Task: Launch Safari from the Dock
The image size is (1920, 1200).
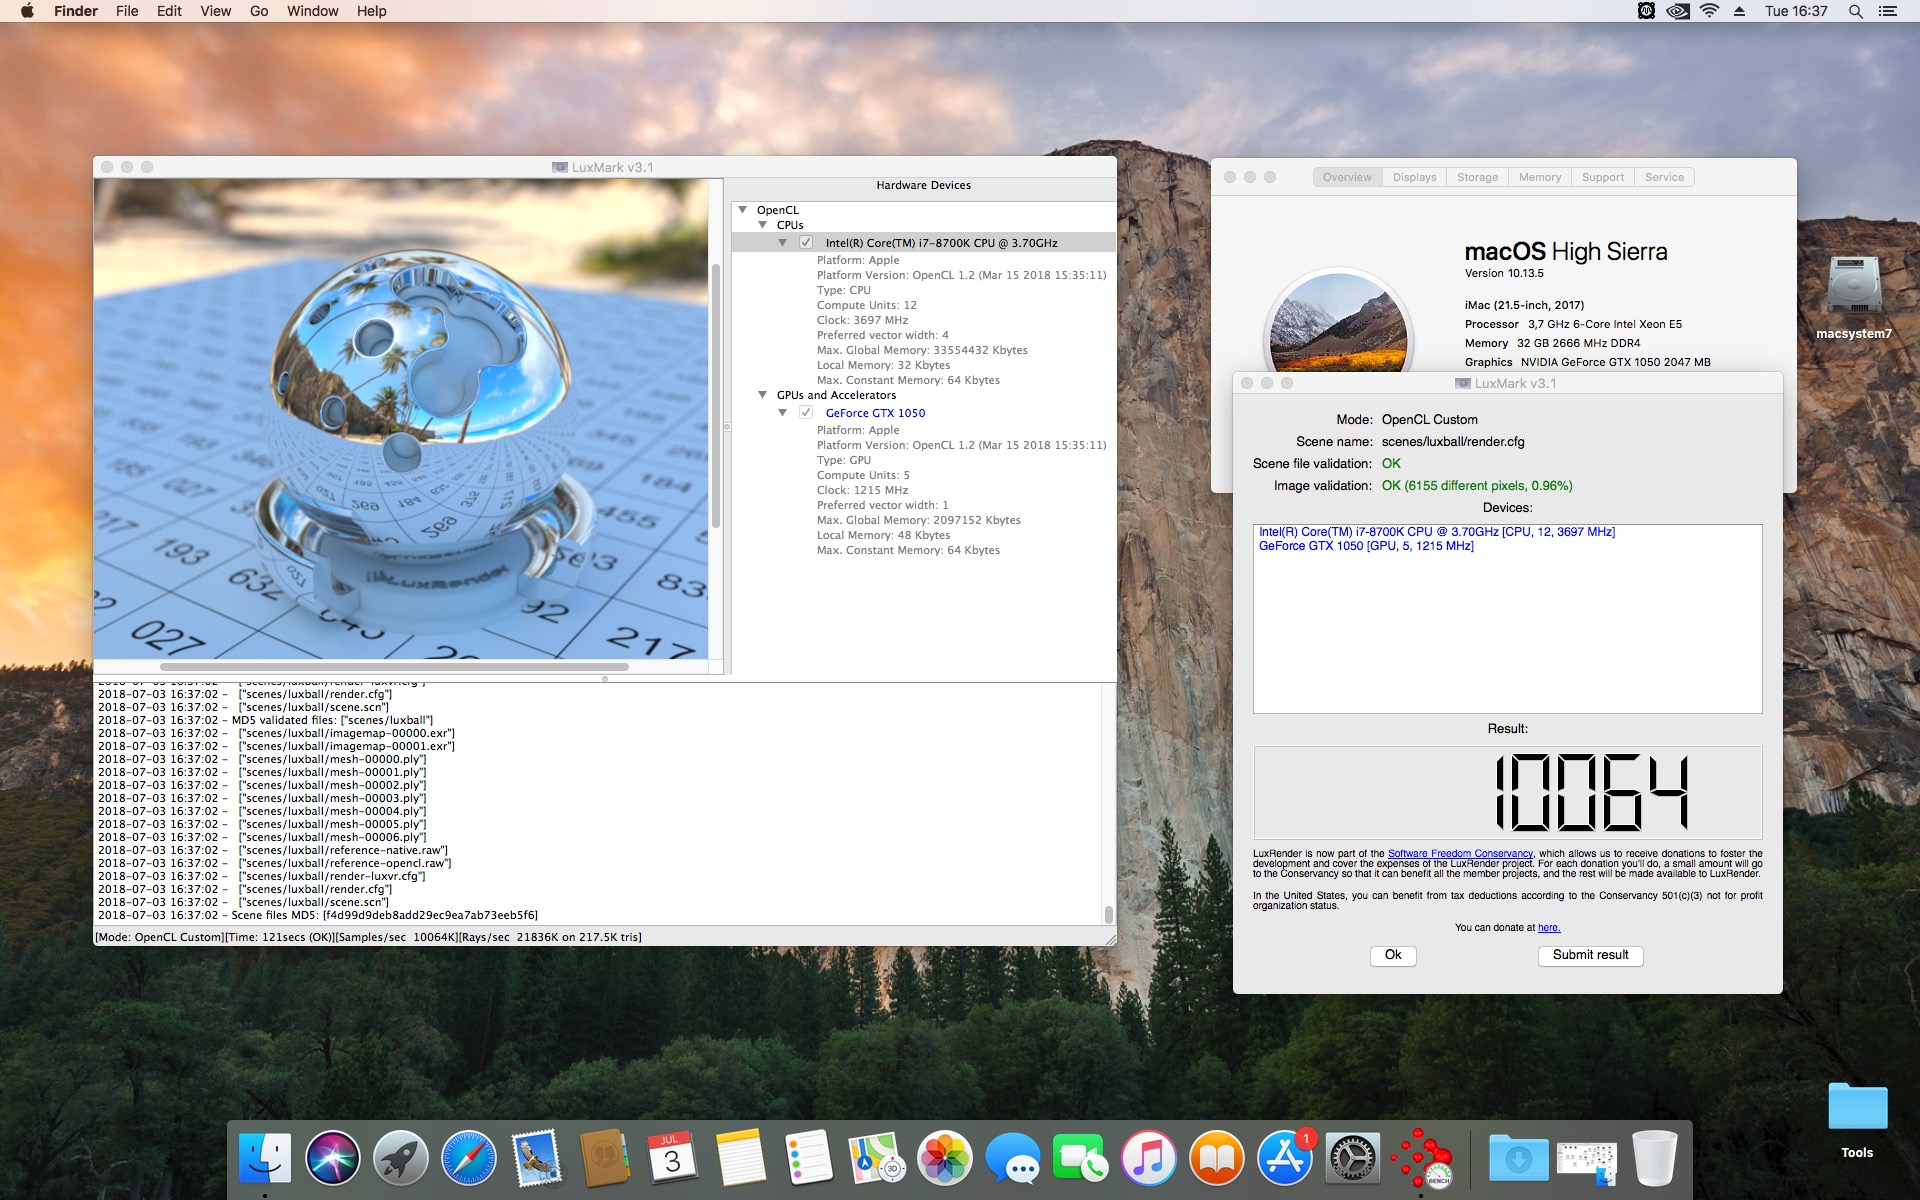Action: pos(468,1158)
